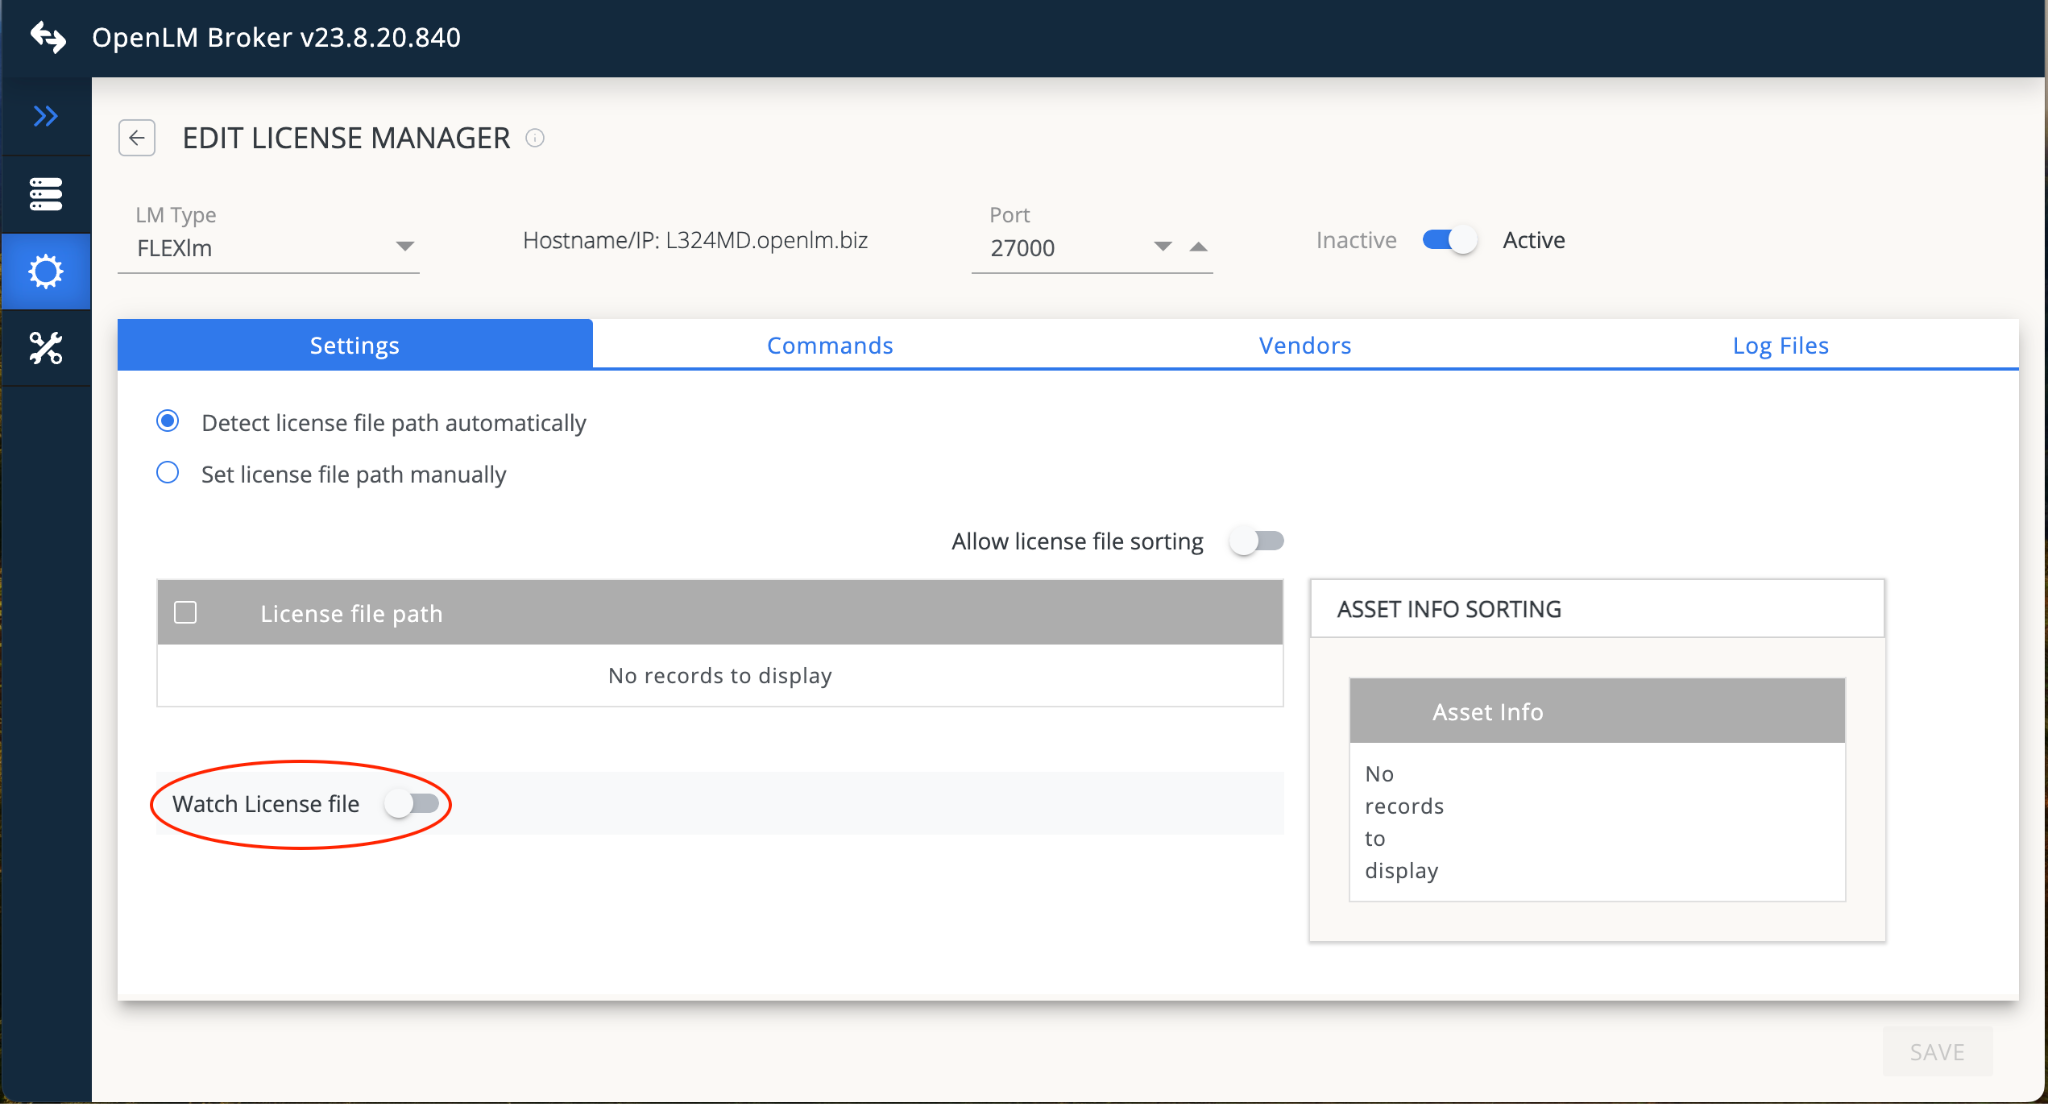Open the wrench tools sidebar icon

point(45,348)
